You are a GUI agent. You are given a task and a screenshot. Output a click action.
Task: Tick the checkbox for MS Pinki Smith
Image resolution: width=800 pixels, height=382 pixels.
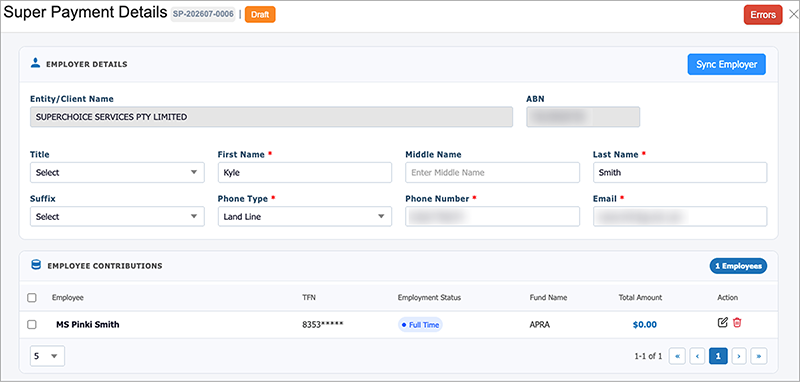[x=32, y=324]
